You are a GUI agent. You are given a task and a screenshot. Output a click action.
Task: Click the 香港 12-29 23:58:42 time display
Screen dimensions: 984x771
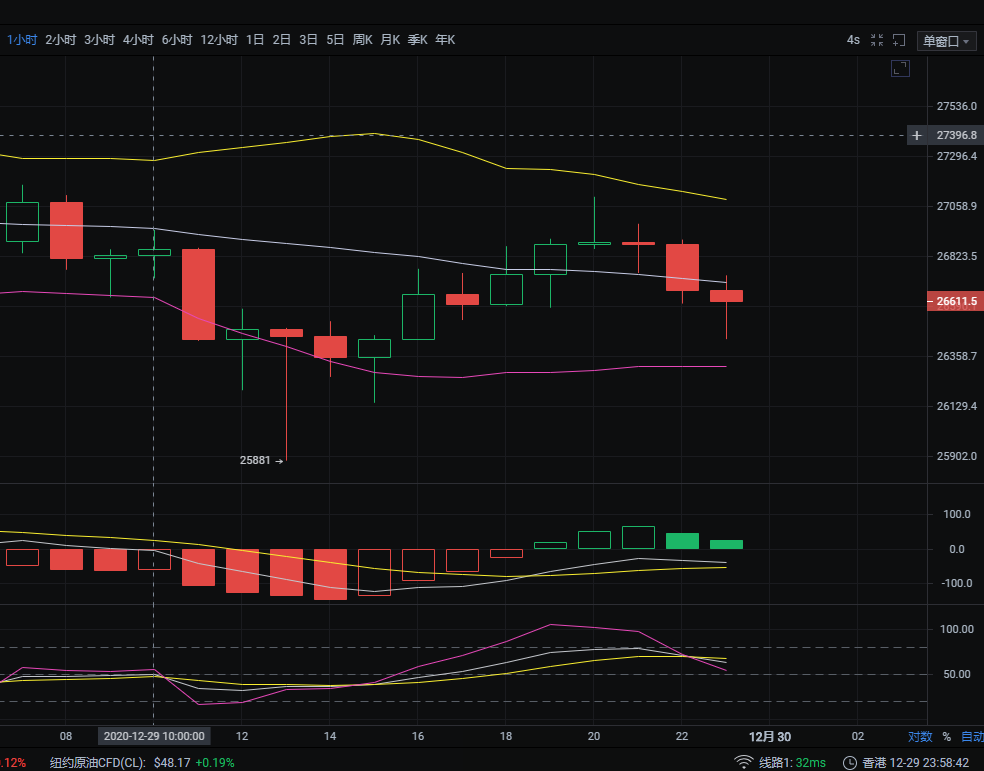pyautogui.click(x=916, y=763)
